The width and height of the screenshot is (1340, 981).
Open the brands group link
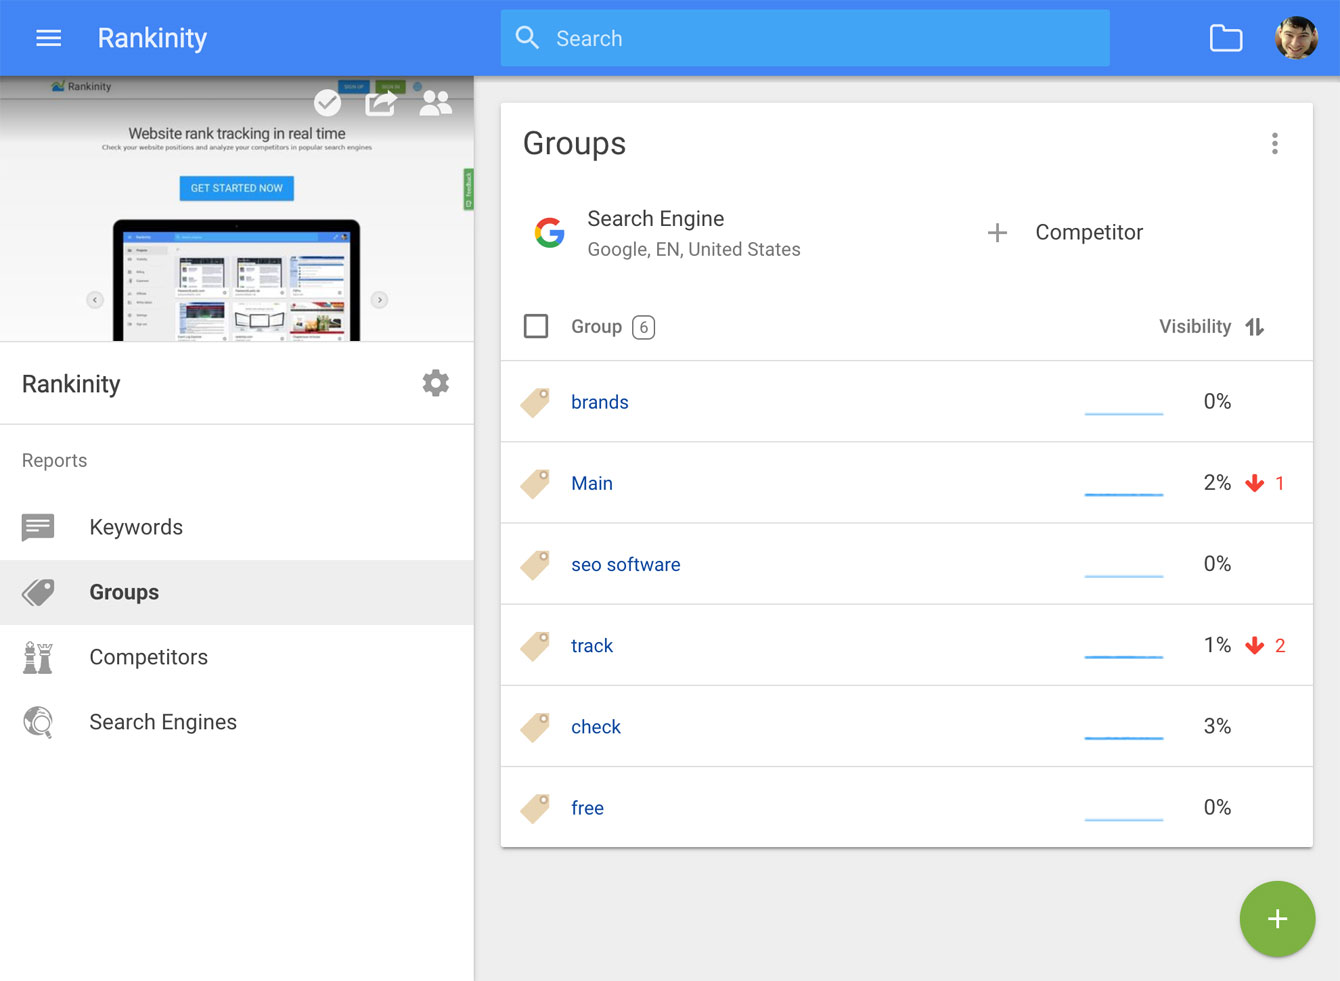point(600,402)
